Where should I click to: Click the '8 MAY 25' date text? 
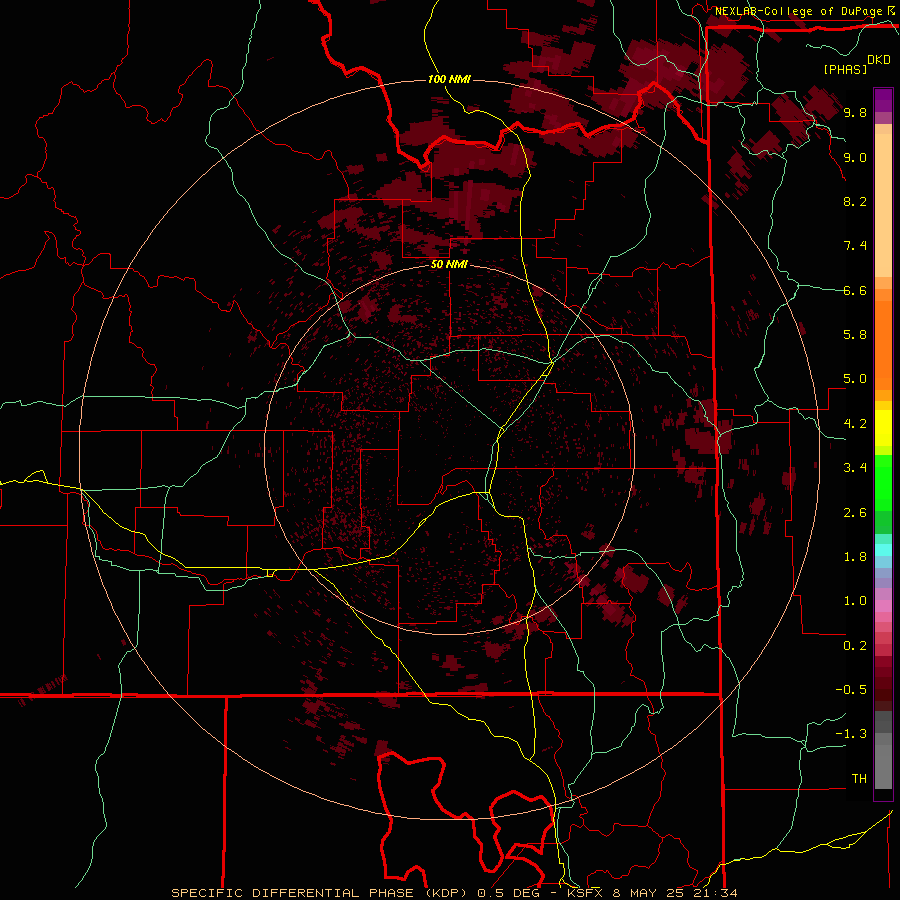[x=650, y=893]
